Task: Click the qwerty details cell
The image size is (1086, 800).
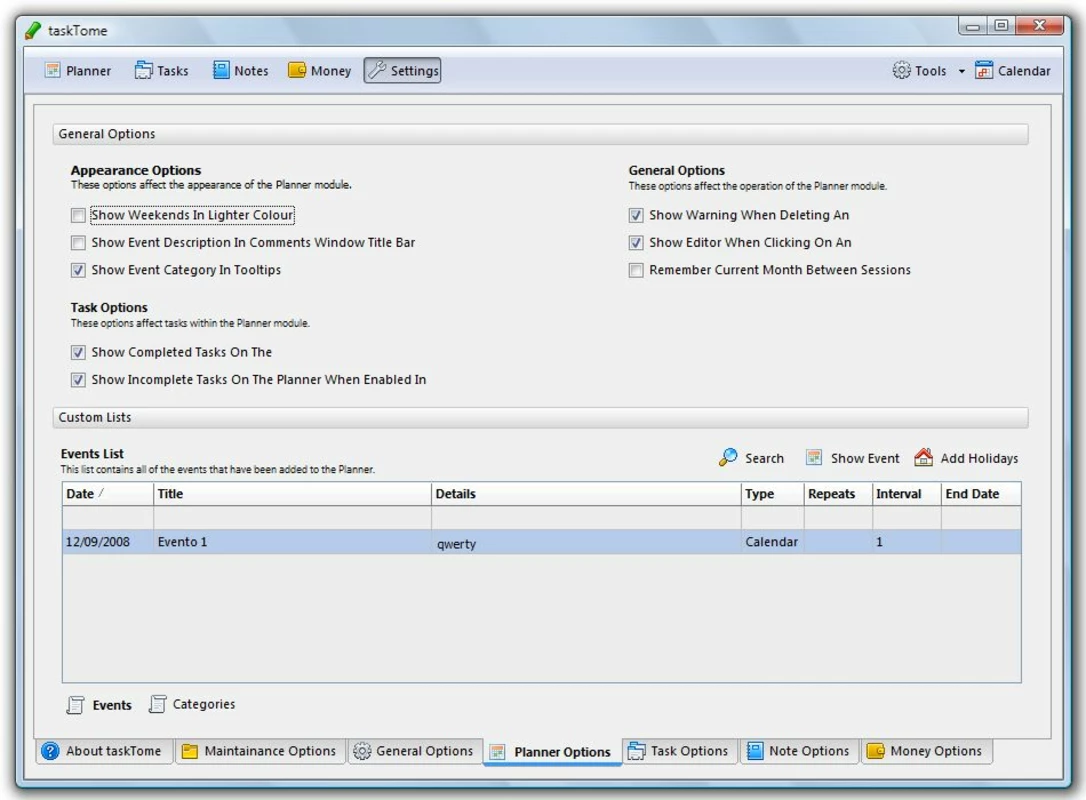Action: click(x=586, y=542)
